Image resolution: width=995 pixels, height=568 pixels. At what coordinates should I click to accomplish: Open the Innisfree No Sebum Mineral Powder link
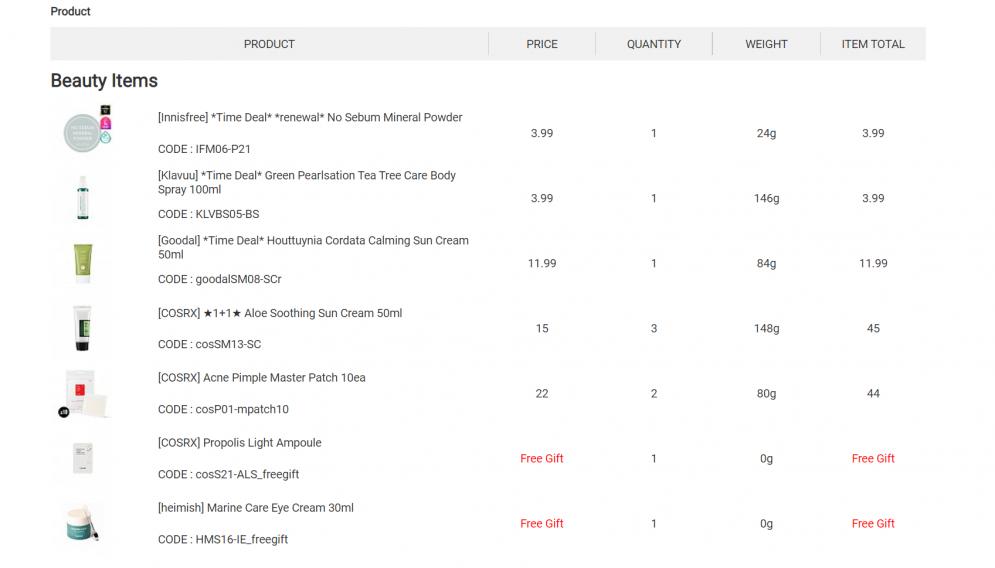coord(310,117)
